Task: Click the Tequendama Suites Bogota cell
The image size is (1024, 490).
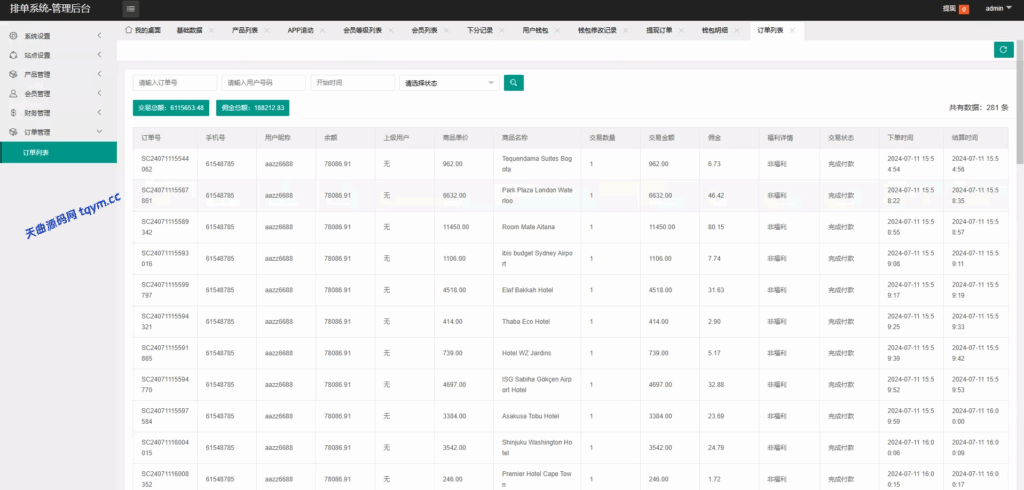Action: tap(537, 164)
